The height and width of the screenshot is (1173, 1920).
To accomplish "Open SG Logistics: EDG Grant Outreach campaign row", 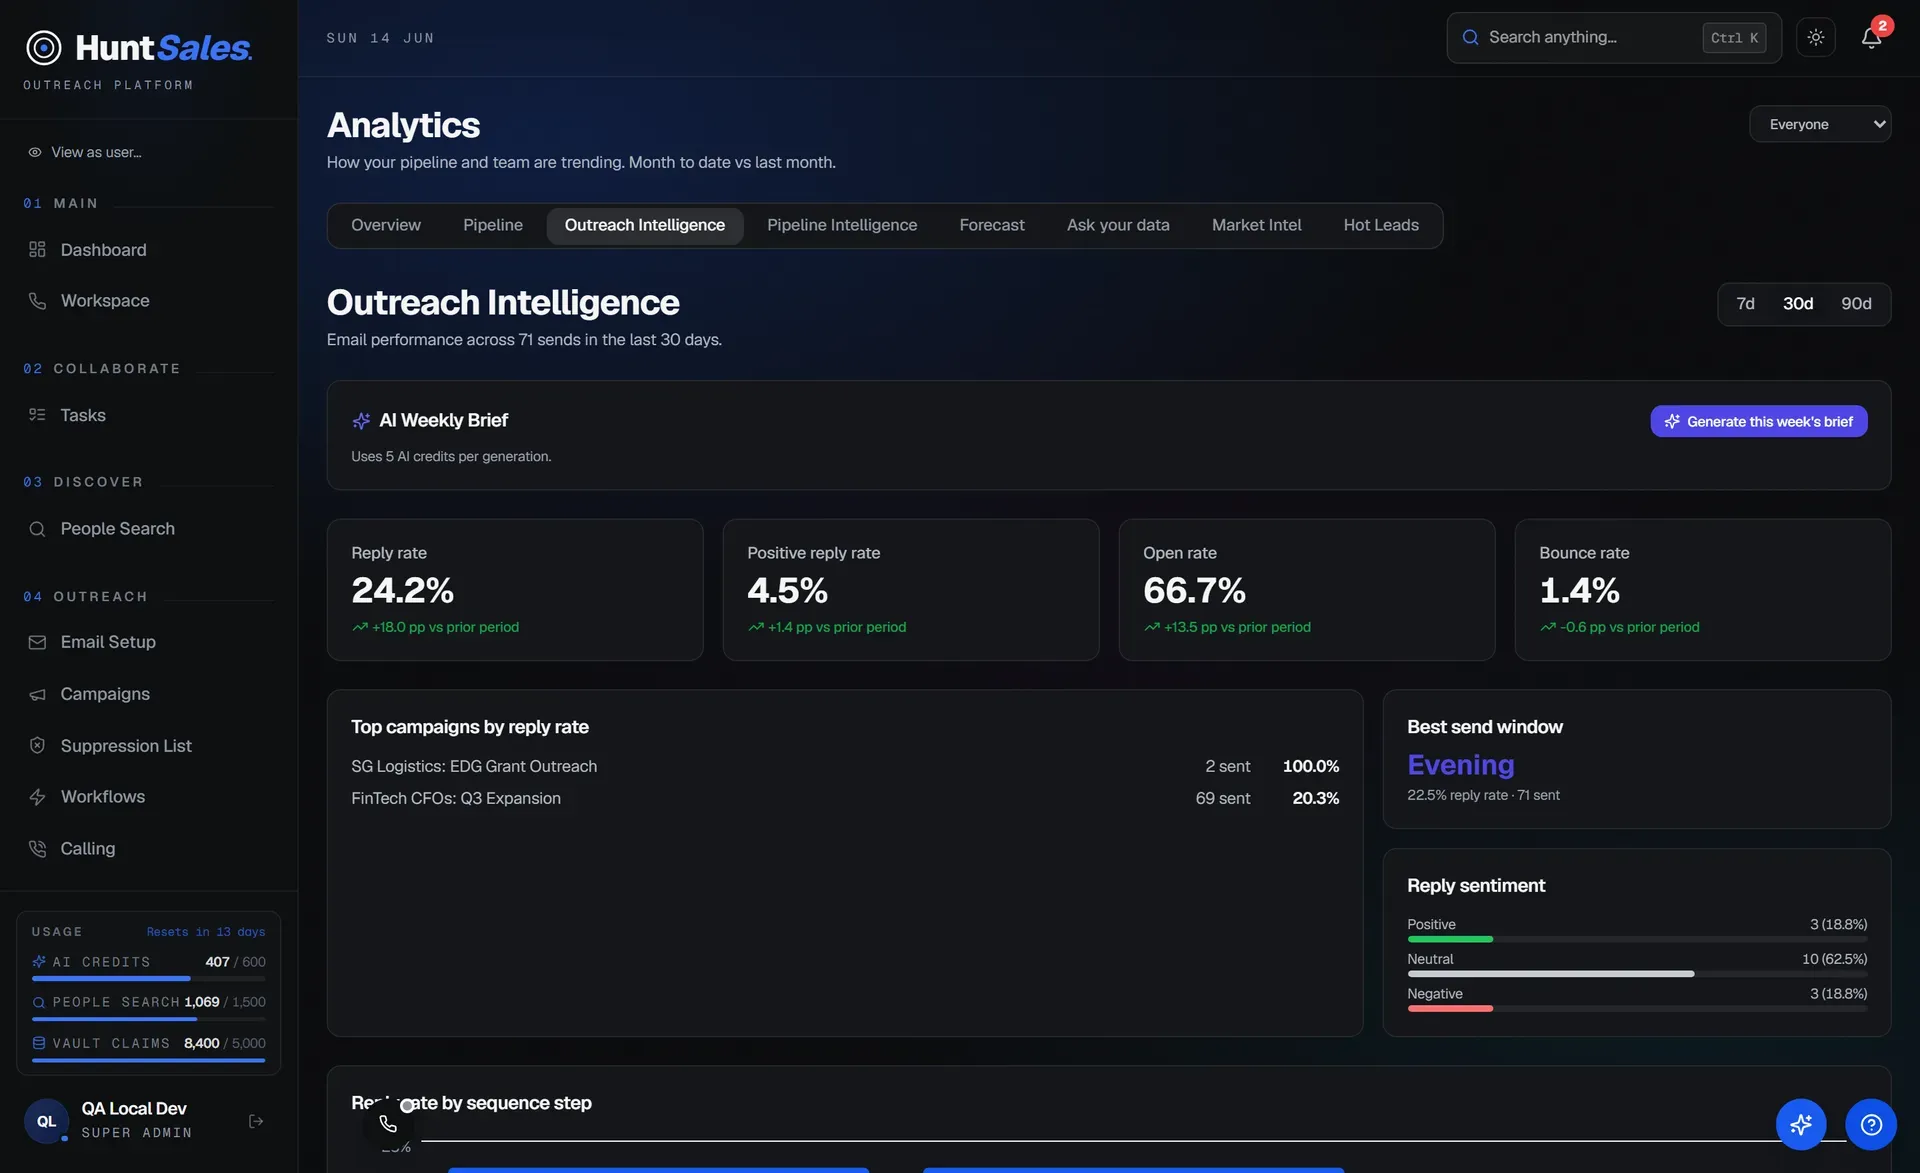I will (845, 767).
